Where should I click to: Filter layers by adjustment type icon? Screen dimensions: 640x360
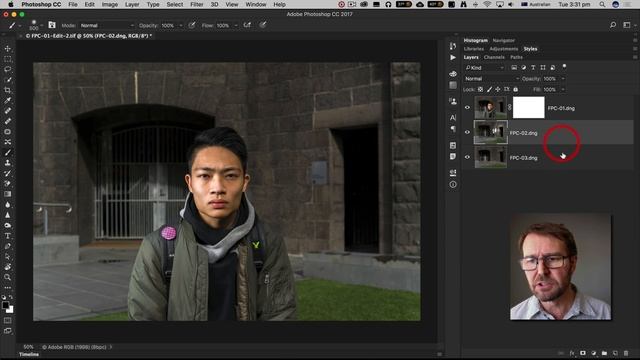(x=524, y=67)
